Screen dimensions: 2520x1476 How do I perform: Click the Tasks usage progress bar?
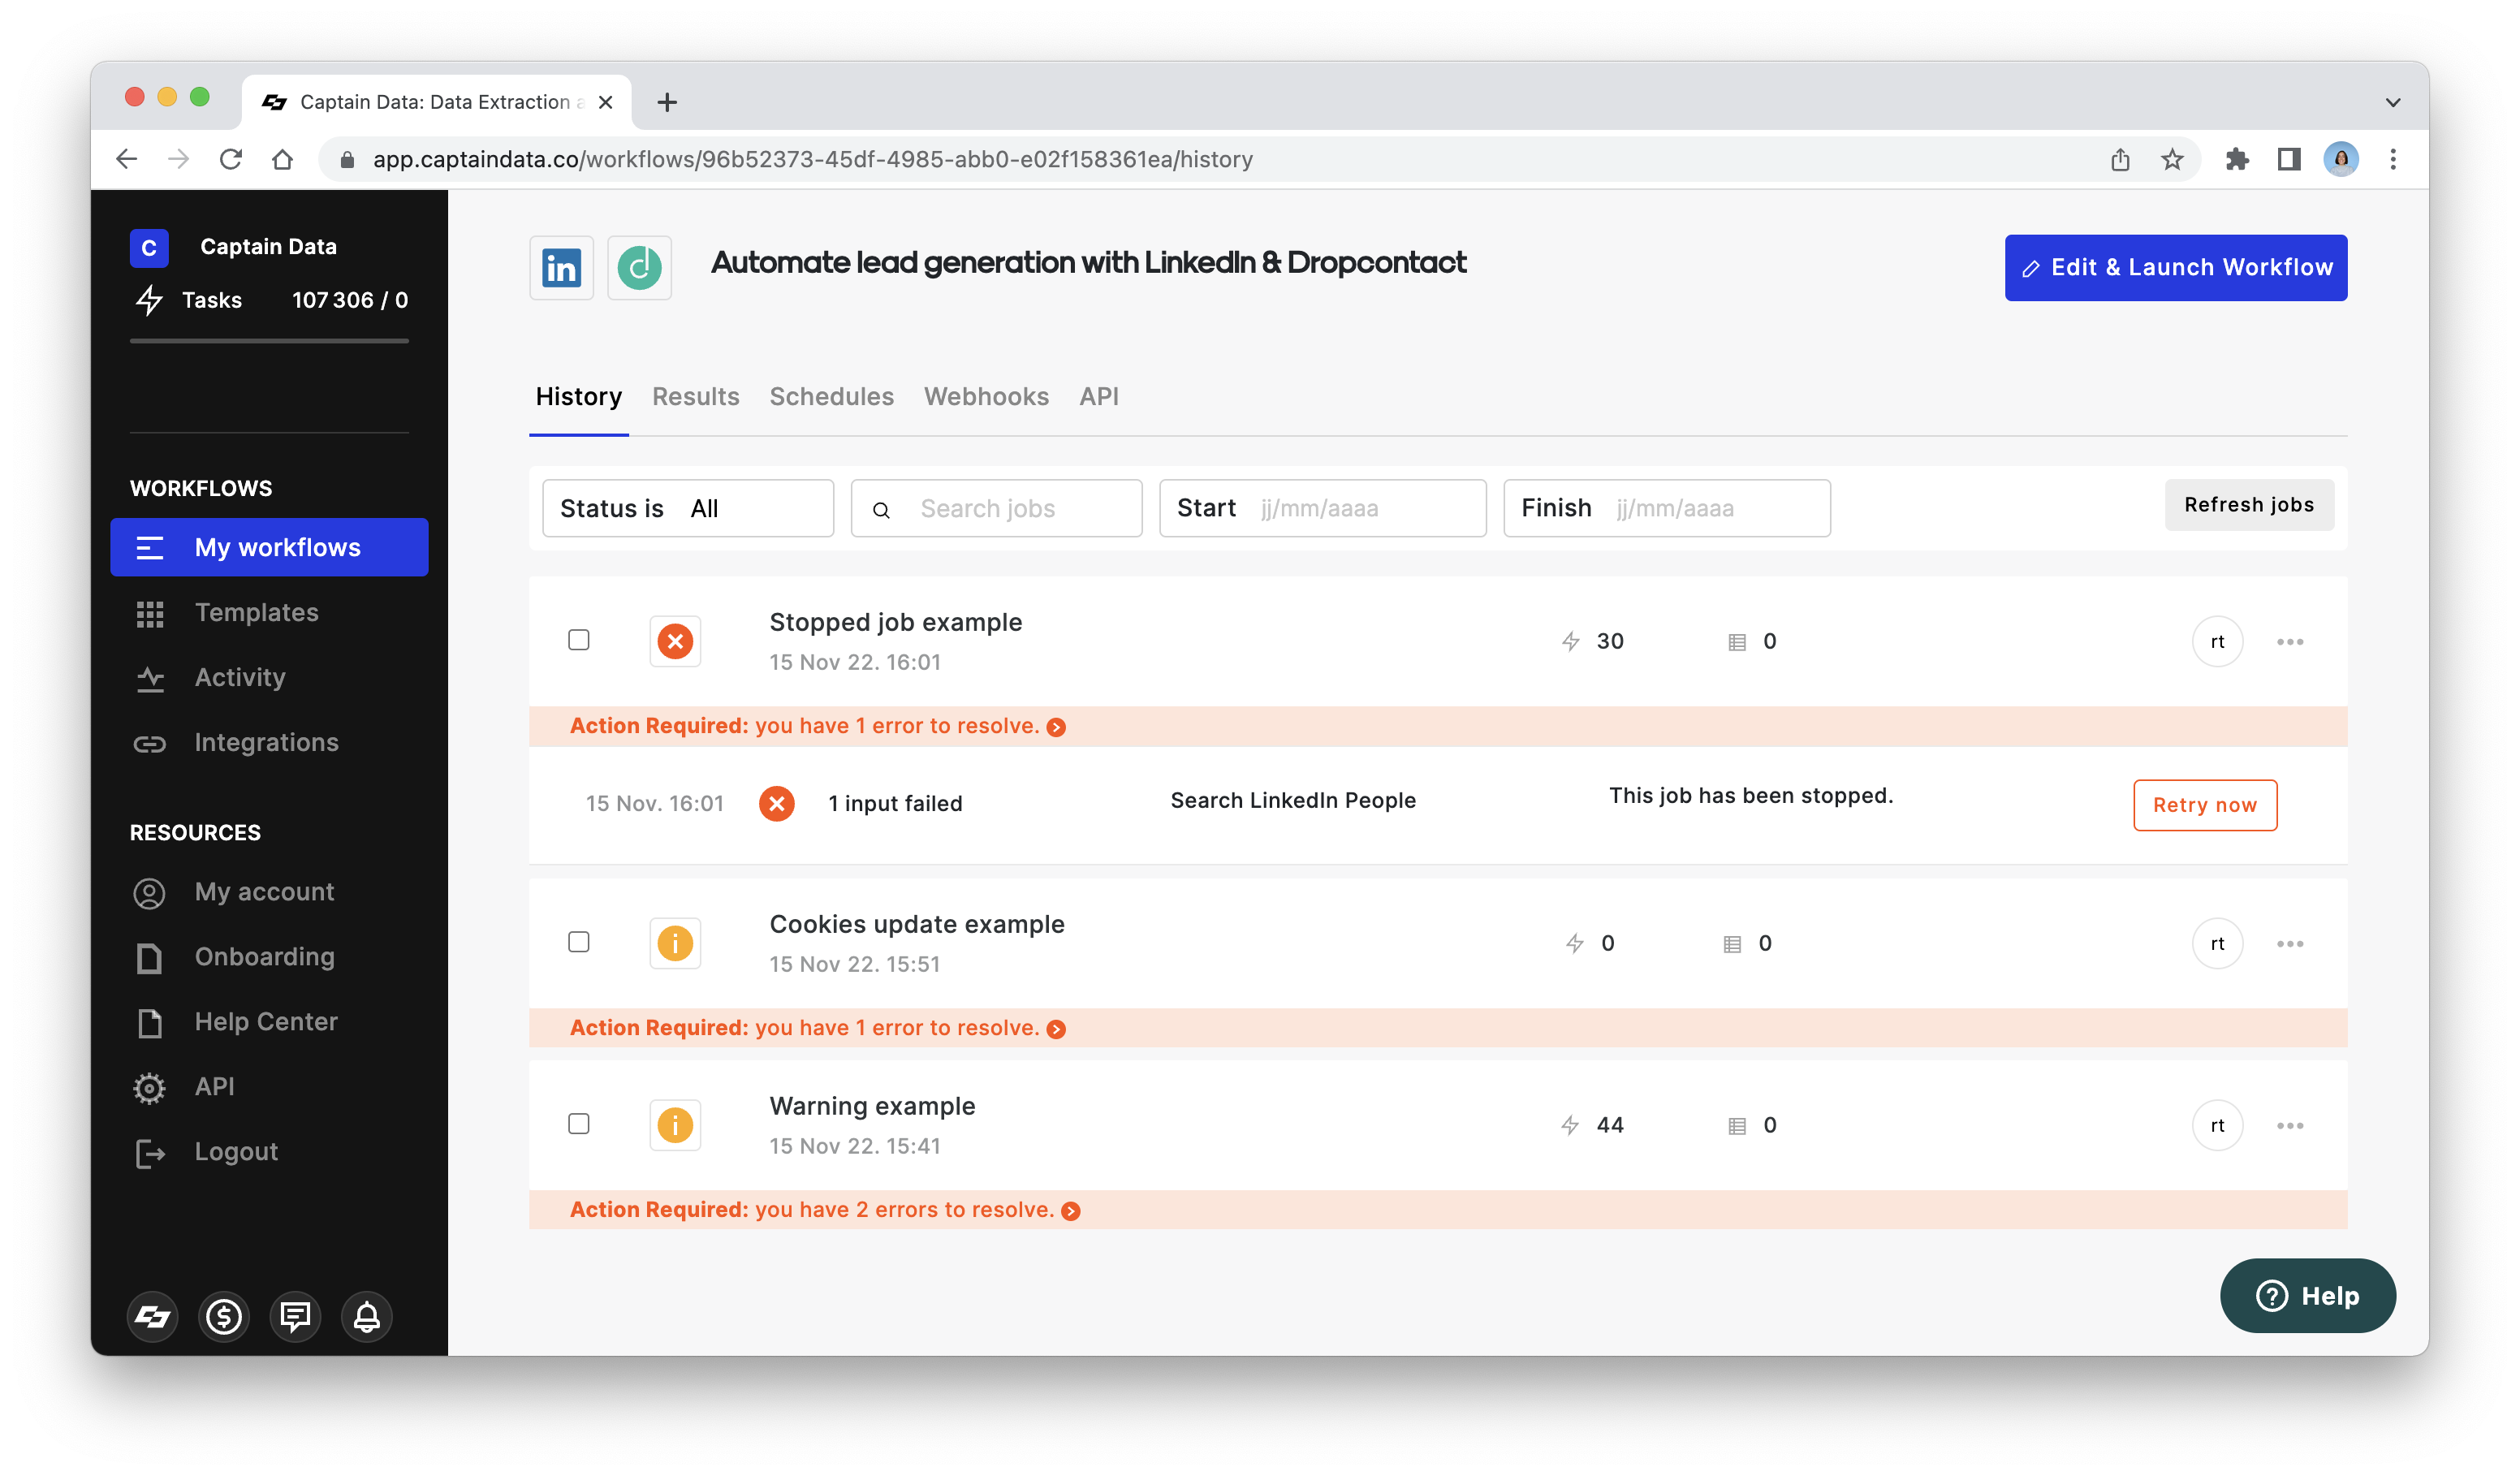(x=269, y=341)
